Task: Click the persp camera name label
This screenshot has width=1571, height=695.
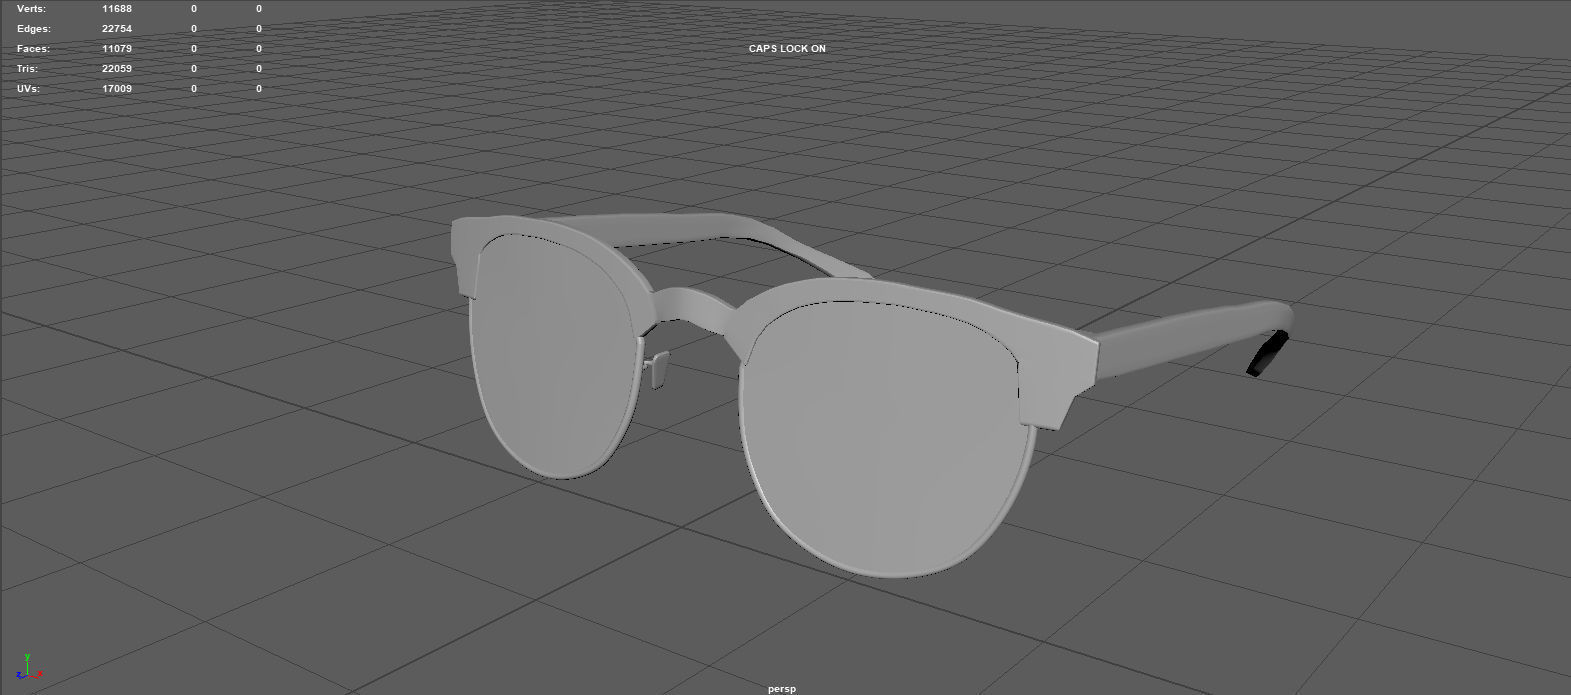Action: coord(782,688)
